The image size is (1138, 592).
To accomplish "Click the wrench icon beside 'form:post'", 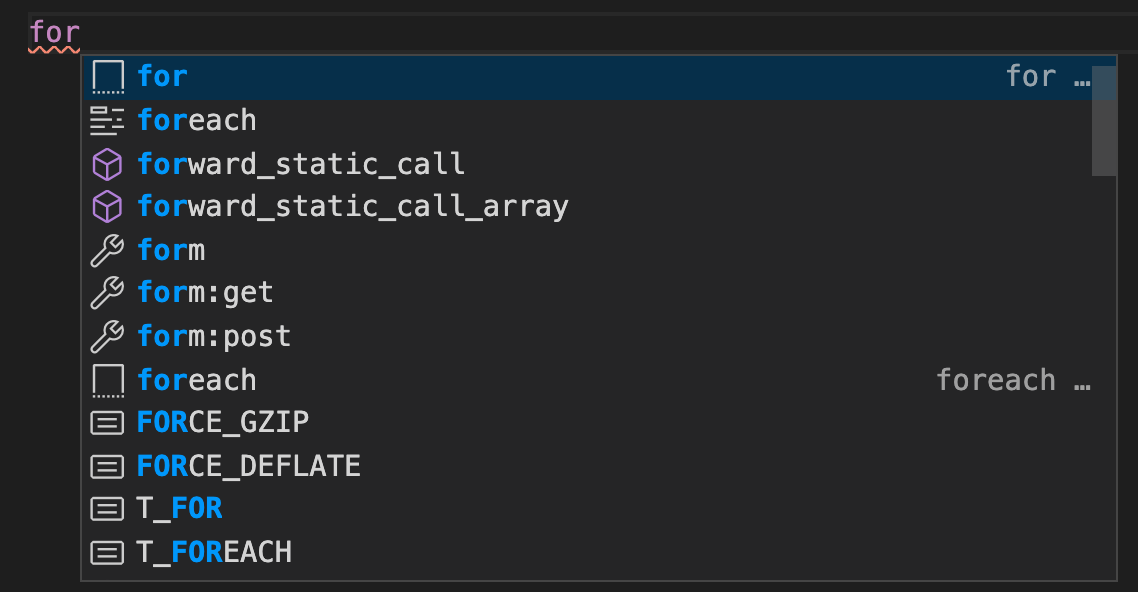I will coord(107,336).
